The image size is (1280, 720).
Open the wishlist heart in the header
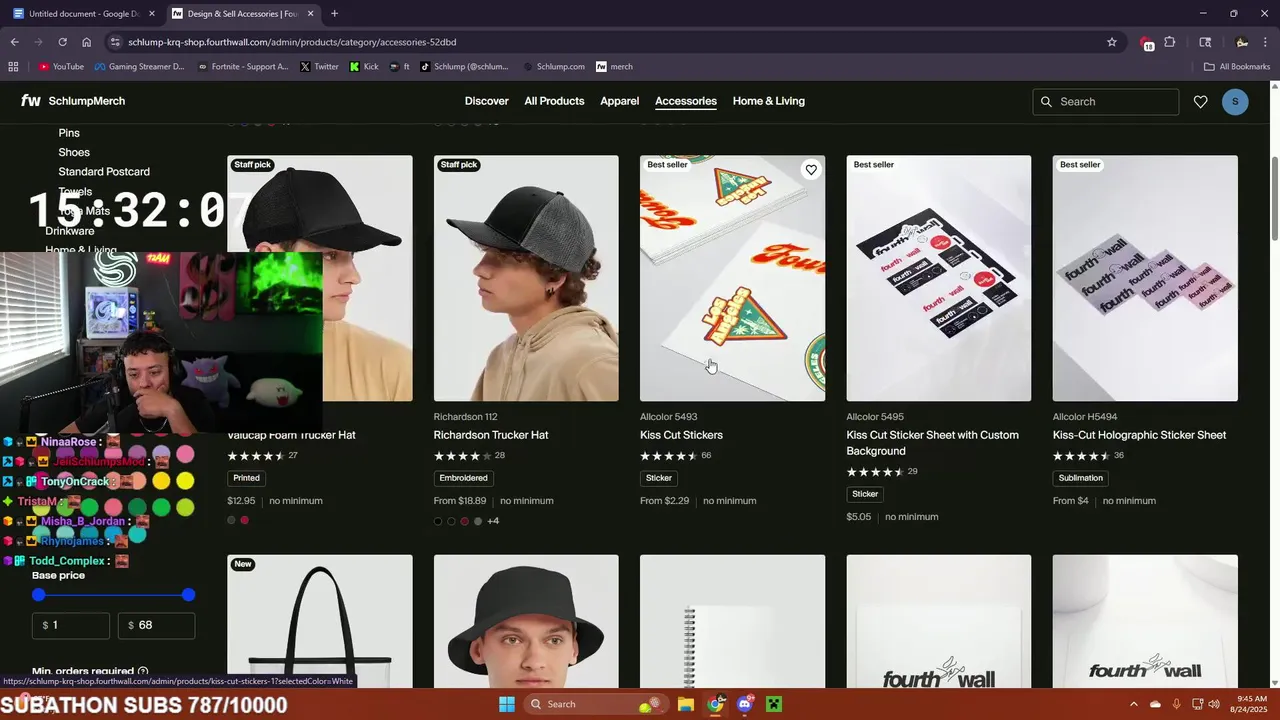click(1201, 102)
